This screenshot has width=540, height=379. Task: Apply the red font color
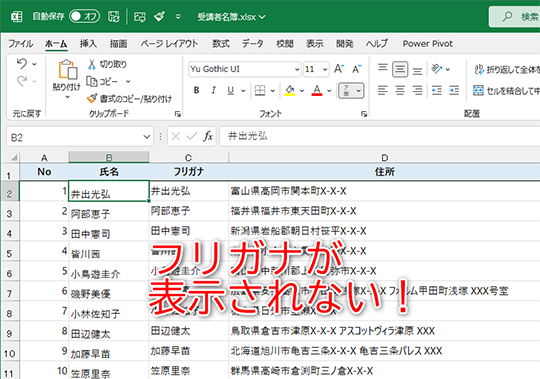click(x=317, y=90)
